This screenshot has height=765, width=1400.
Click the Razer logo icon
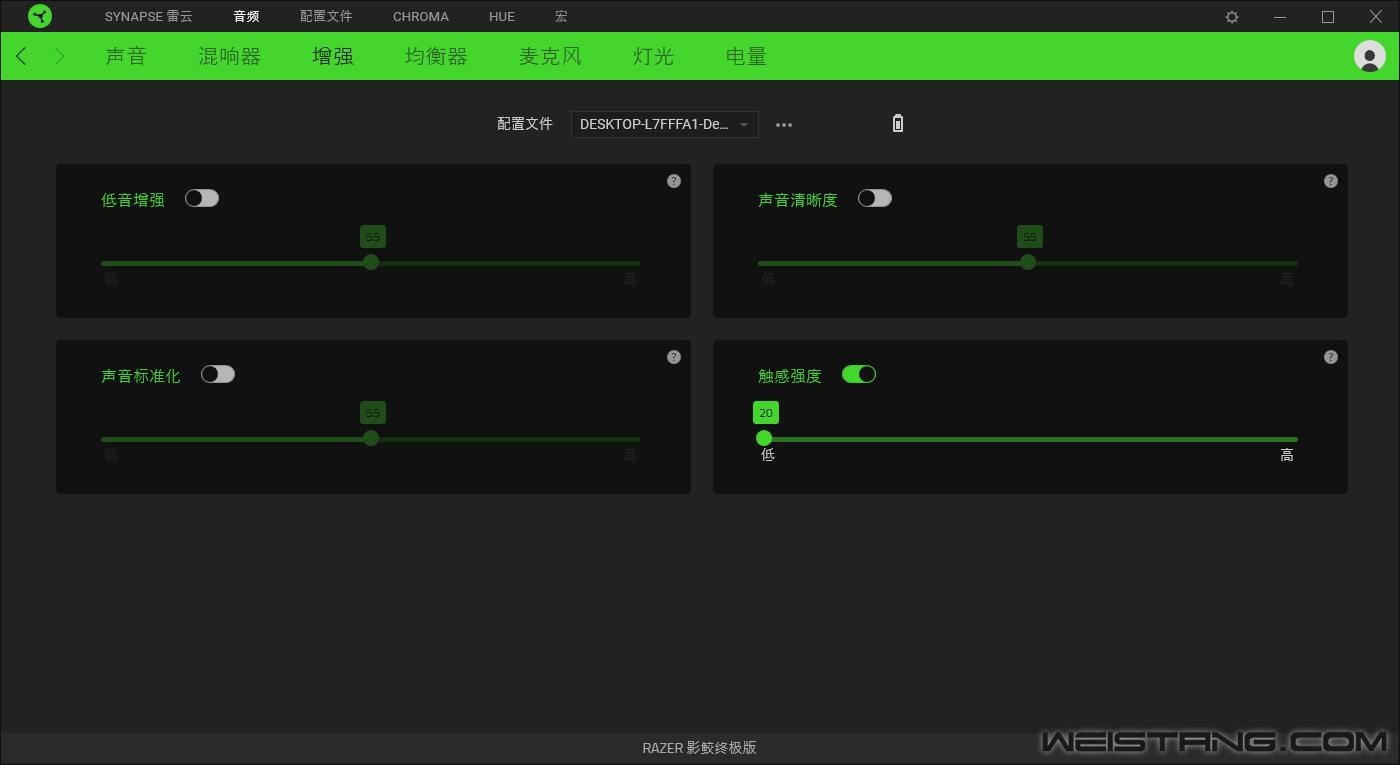40,16
